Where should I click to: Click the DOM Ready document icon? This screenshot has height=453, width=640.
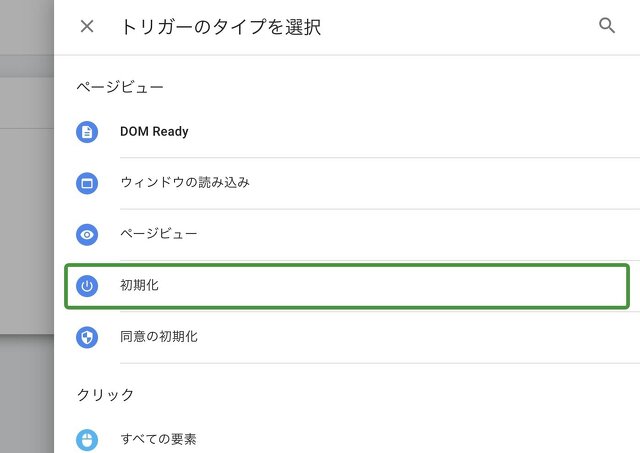point(87,132)
